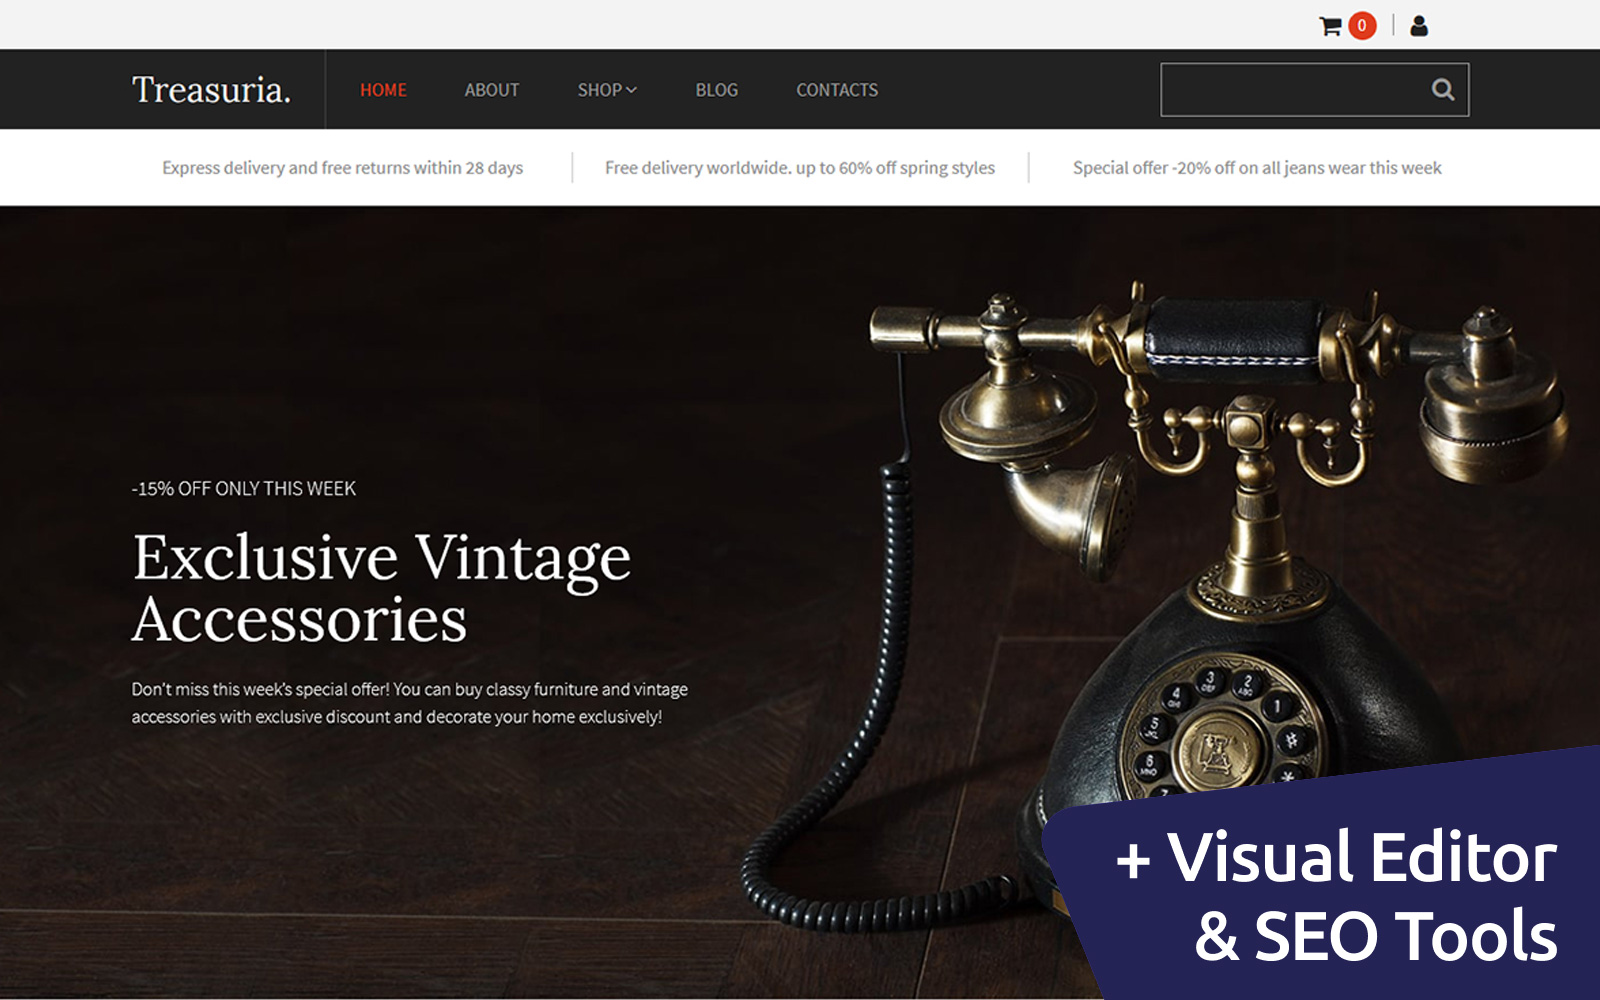Open the Blog menu item
1600x1000 pixels.
[716, 90]
